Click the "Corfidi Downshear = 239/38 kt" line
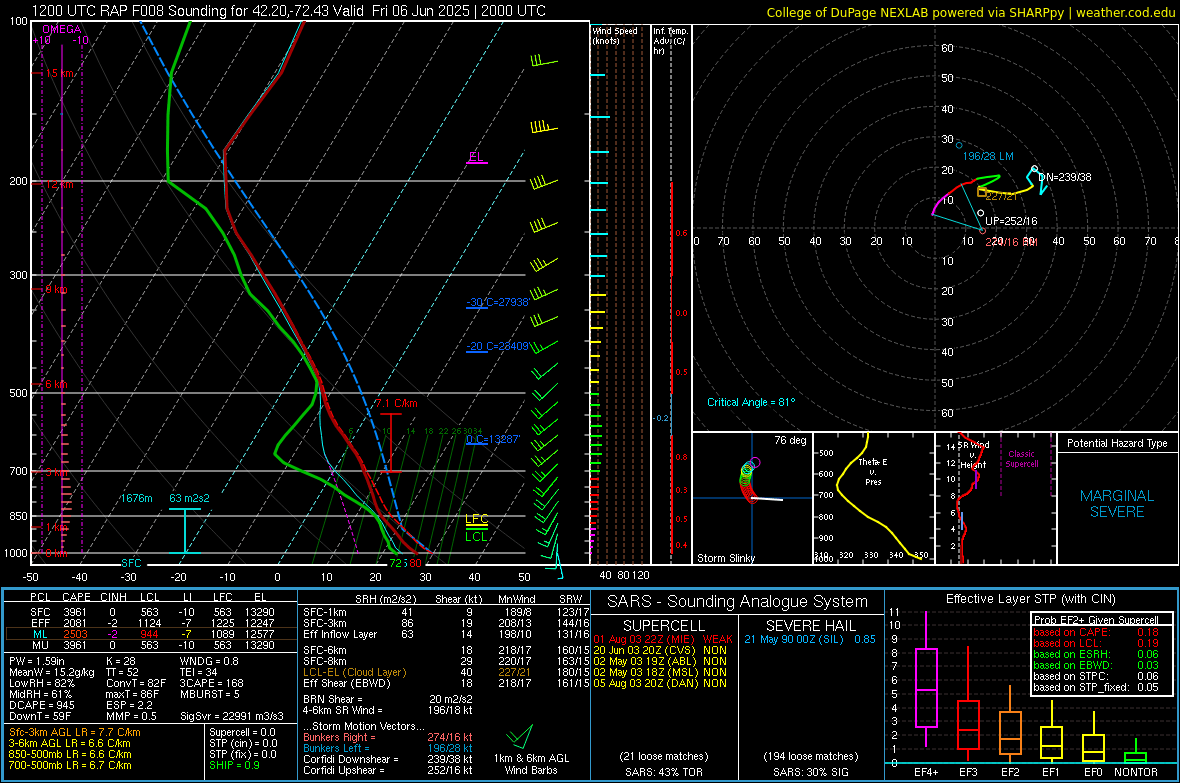Viewport: 1180px width, 783px height. (x=388, y=759)
